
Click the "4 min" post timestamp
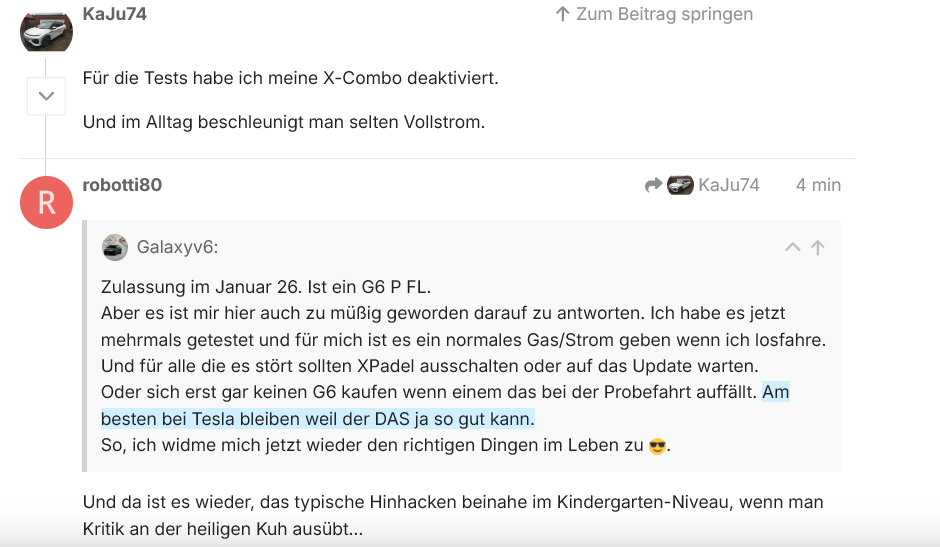818,185
